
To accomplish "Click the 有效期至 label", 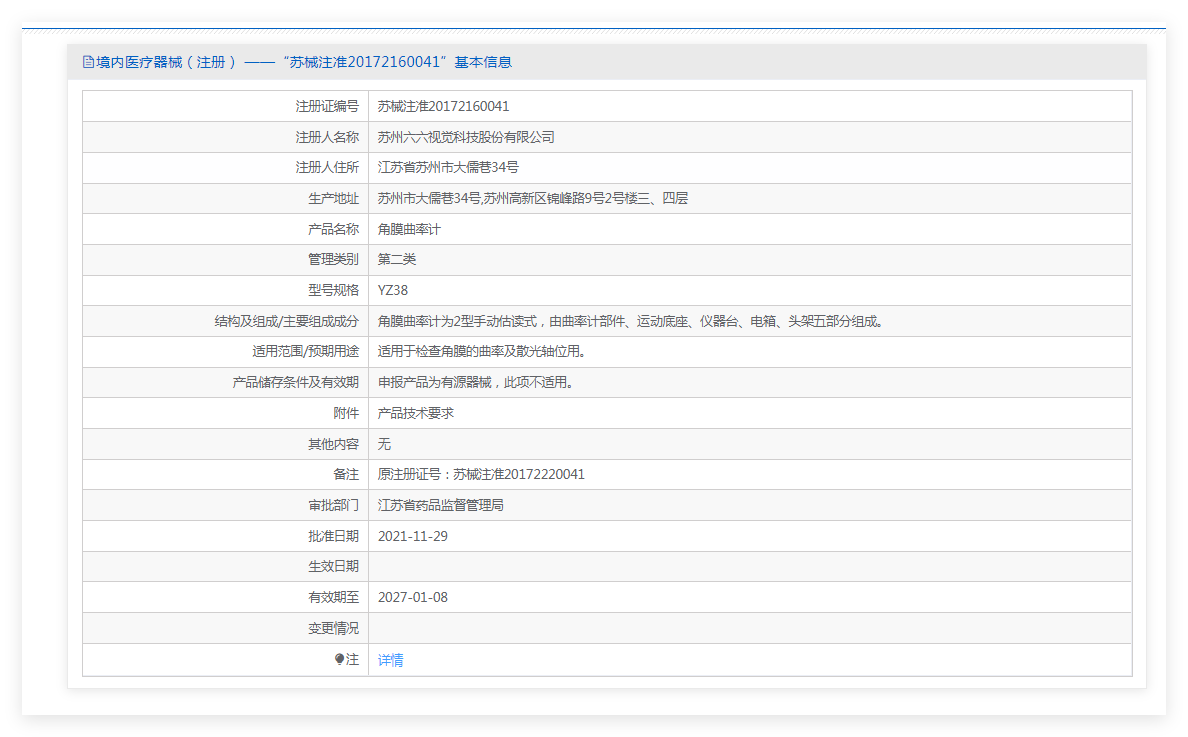I will [333, 598].
